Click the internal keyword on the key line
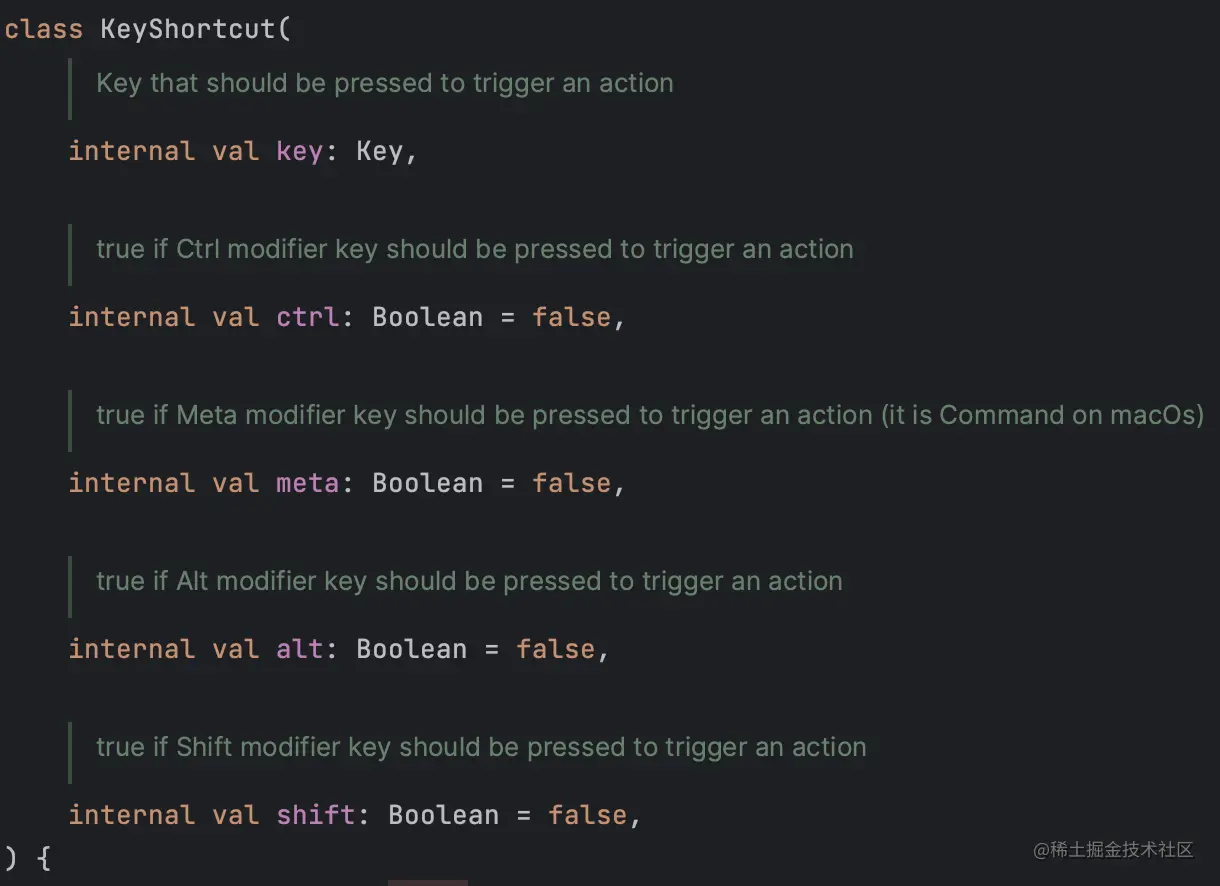This screenshot has height=886, width=1220. (131, 151)
